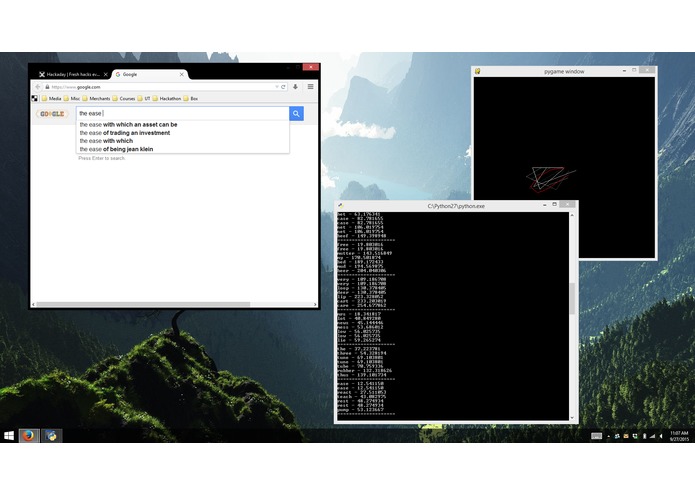
Task: Click the browser scrollbar right arrow
Action: point(315,304)
